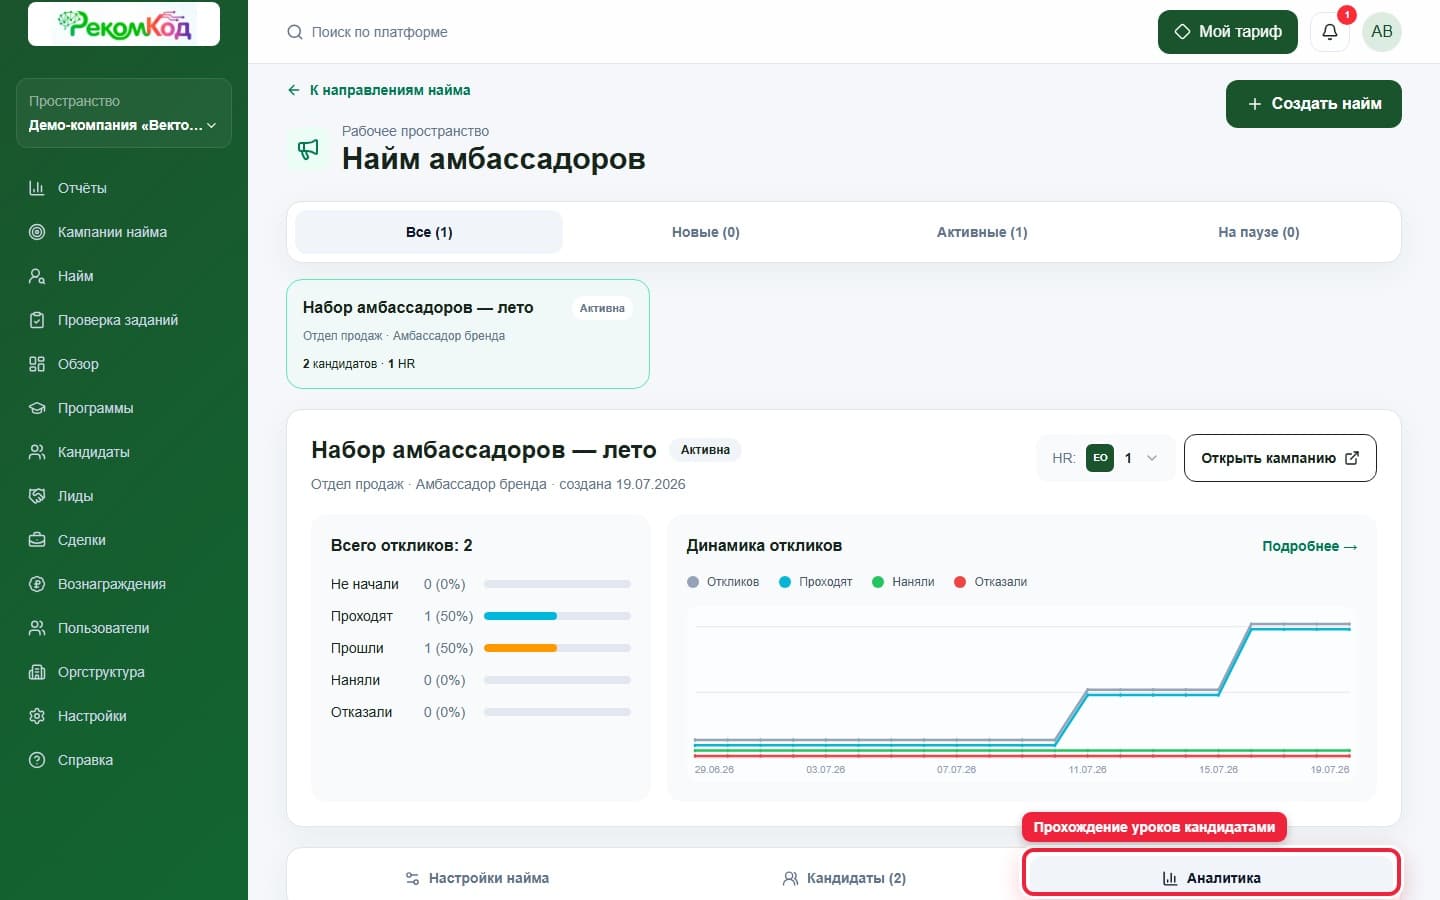Open the Отчёты sidebar icon
Screen dimensions: 1440x900
pyautogui.click(x=37, y=188)
